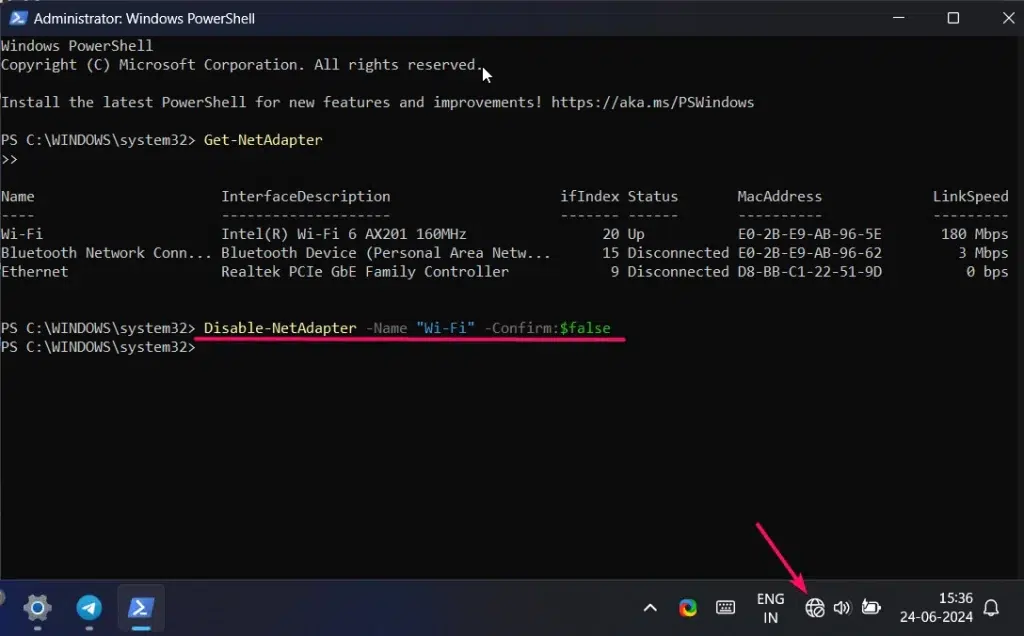Click the -Confirm: parameter text

coord(522,328)
